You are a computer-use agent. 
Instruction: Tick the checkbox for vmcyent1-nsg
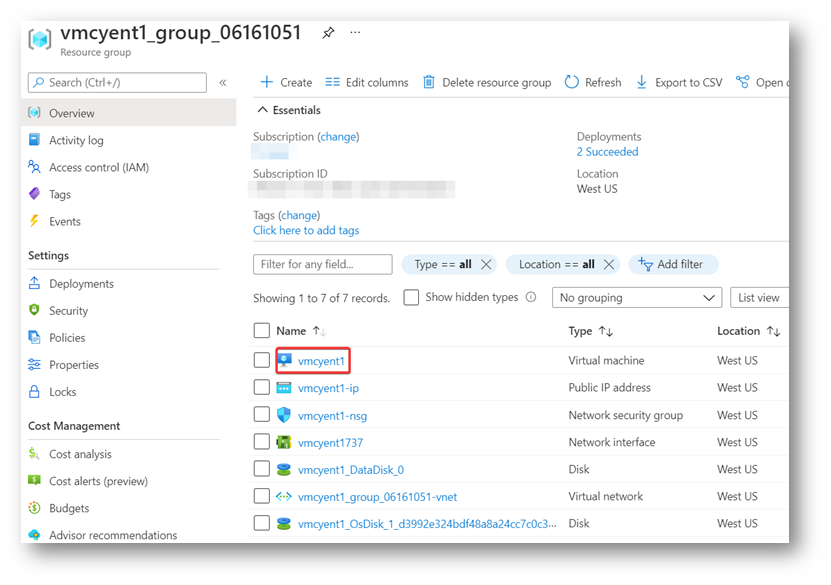point(262,415)
